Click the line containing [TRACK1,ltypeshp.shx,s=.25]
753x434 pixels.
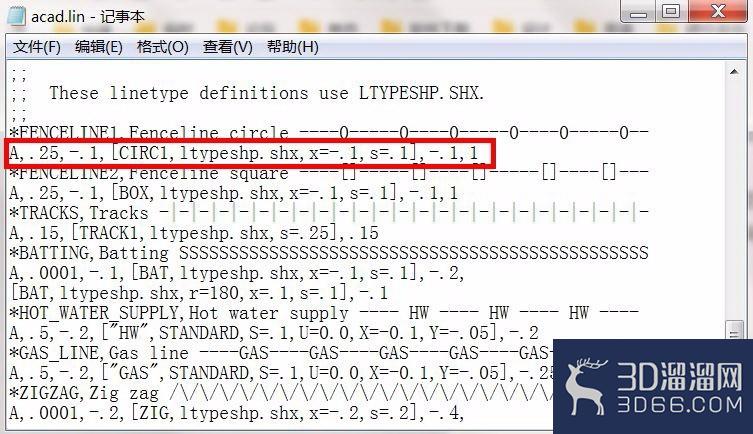coord(194,233)
